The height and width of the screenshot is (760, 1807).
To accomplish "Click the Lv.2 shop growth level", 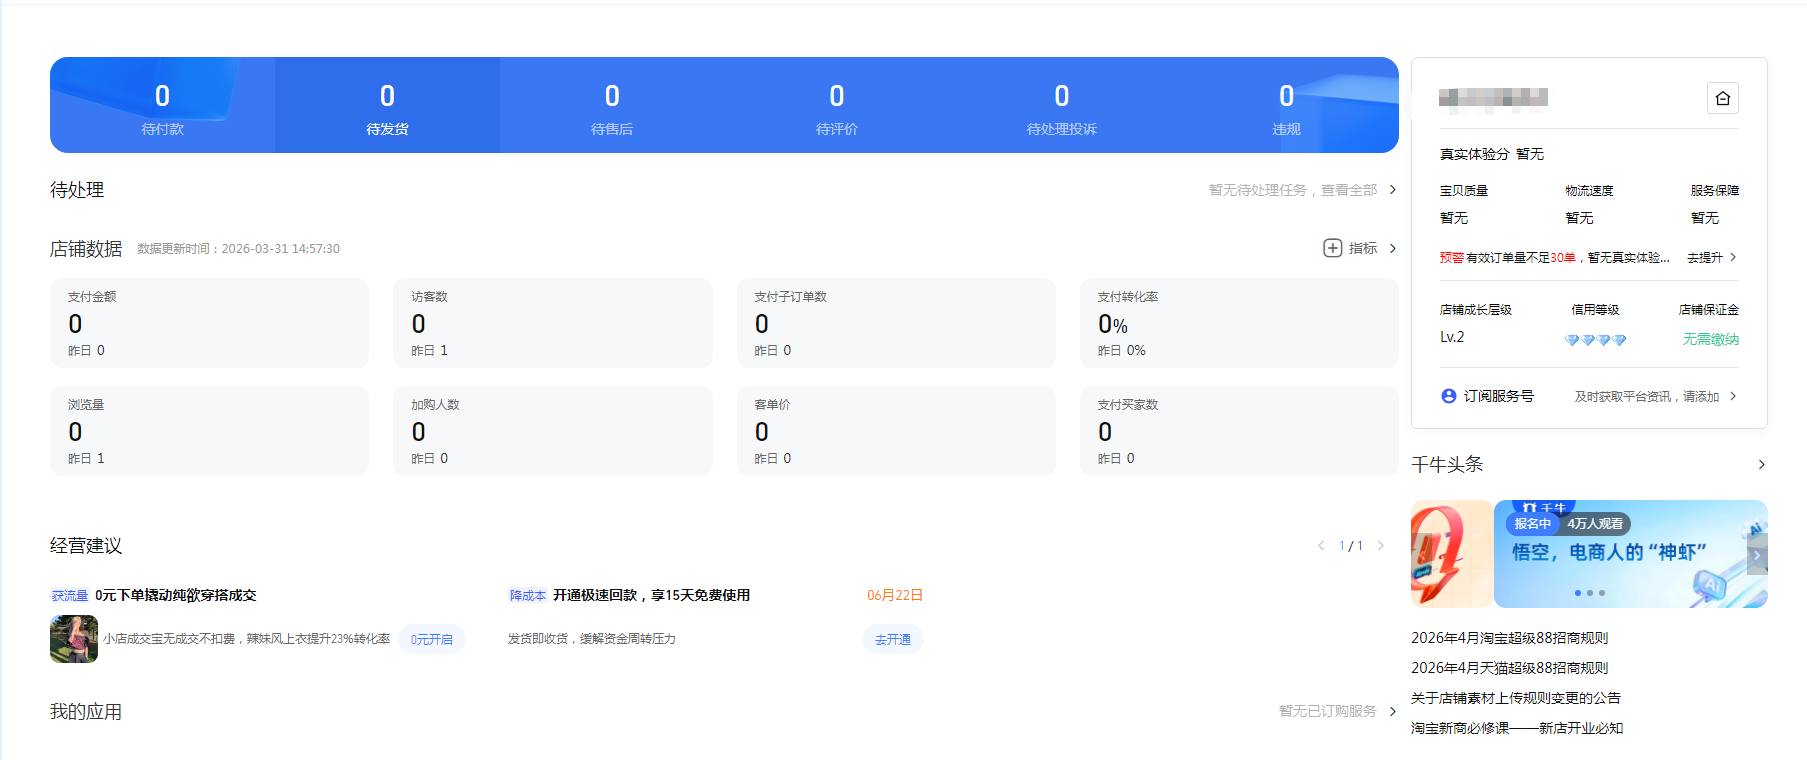I will [1452, 337].
